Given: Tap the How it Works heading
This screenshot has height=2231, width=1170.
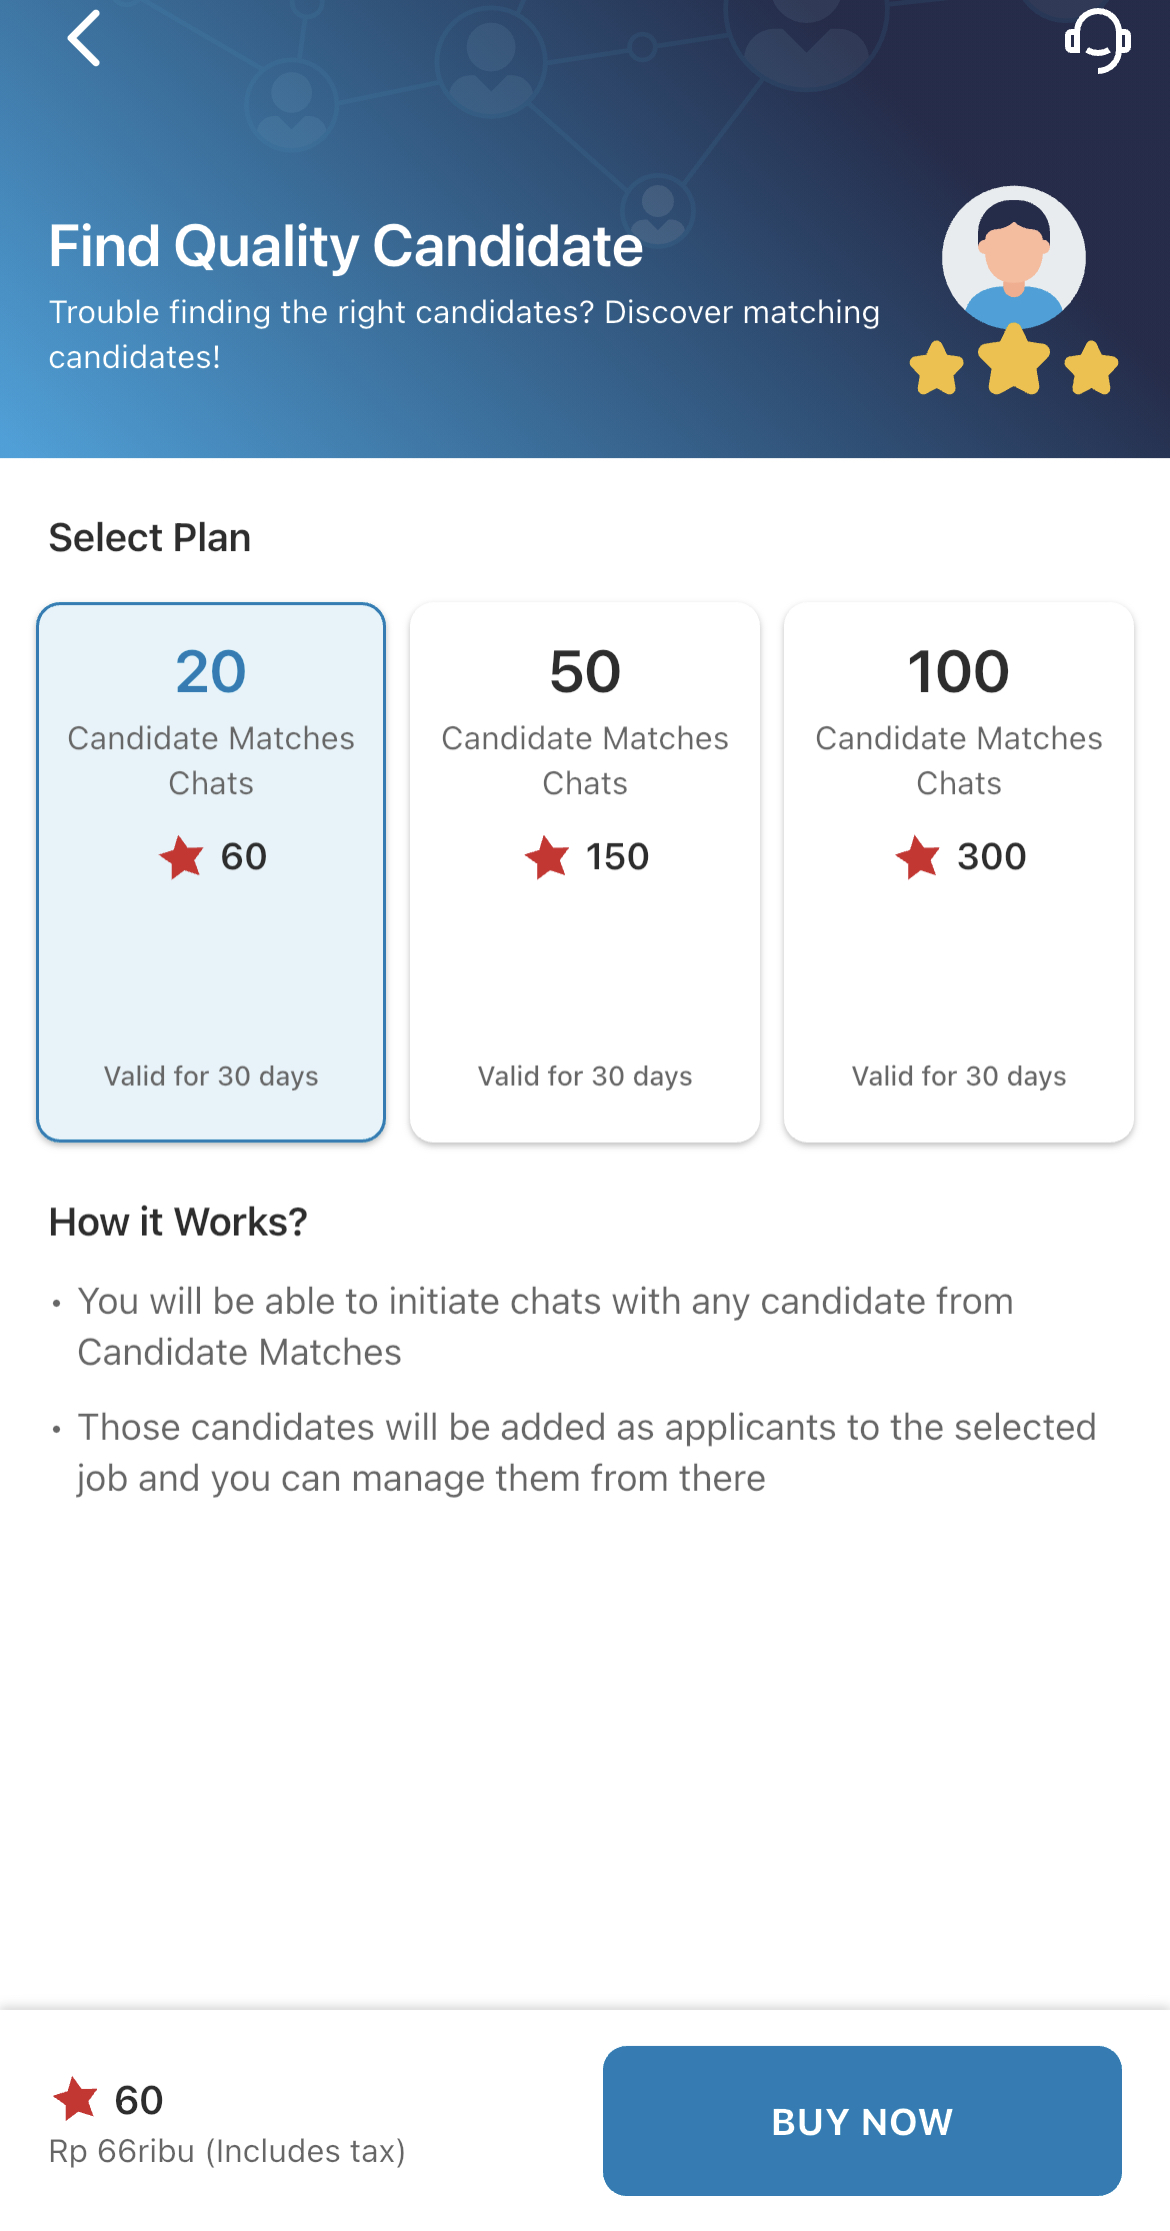Looking at the screenshot, I should click(177, 1222).
